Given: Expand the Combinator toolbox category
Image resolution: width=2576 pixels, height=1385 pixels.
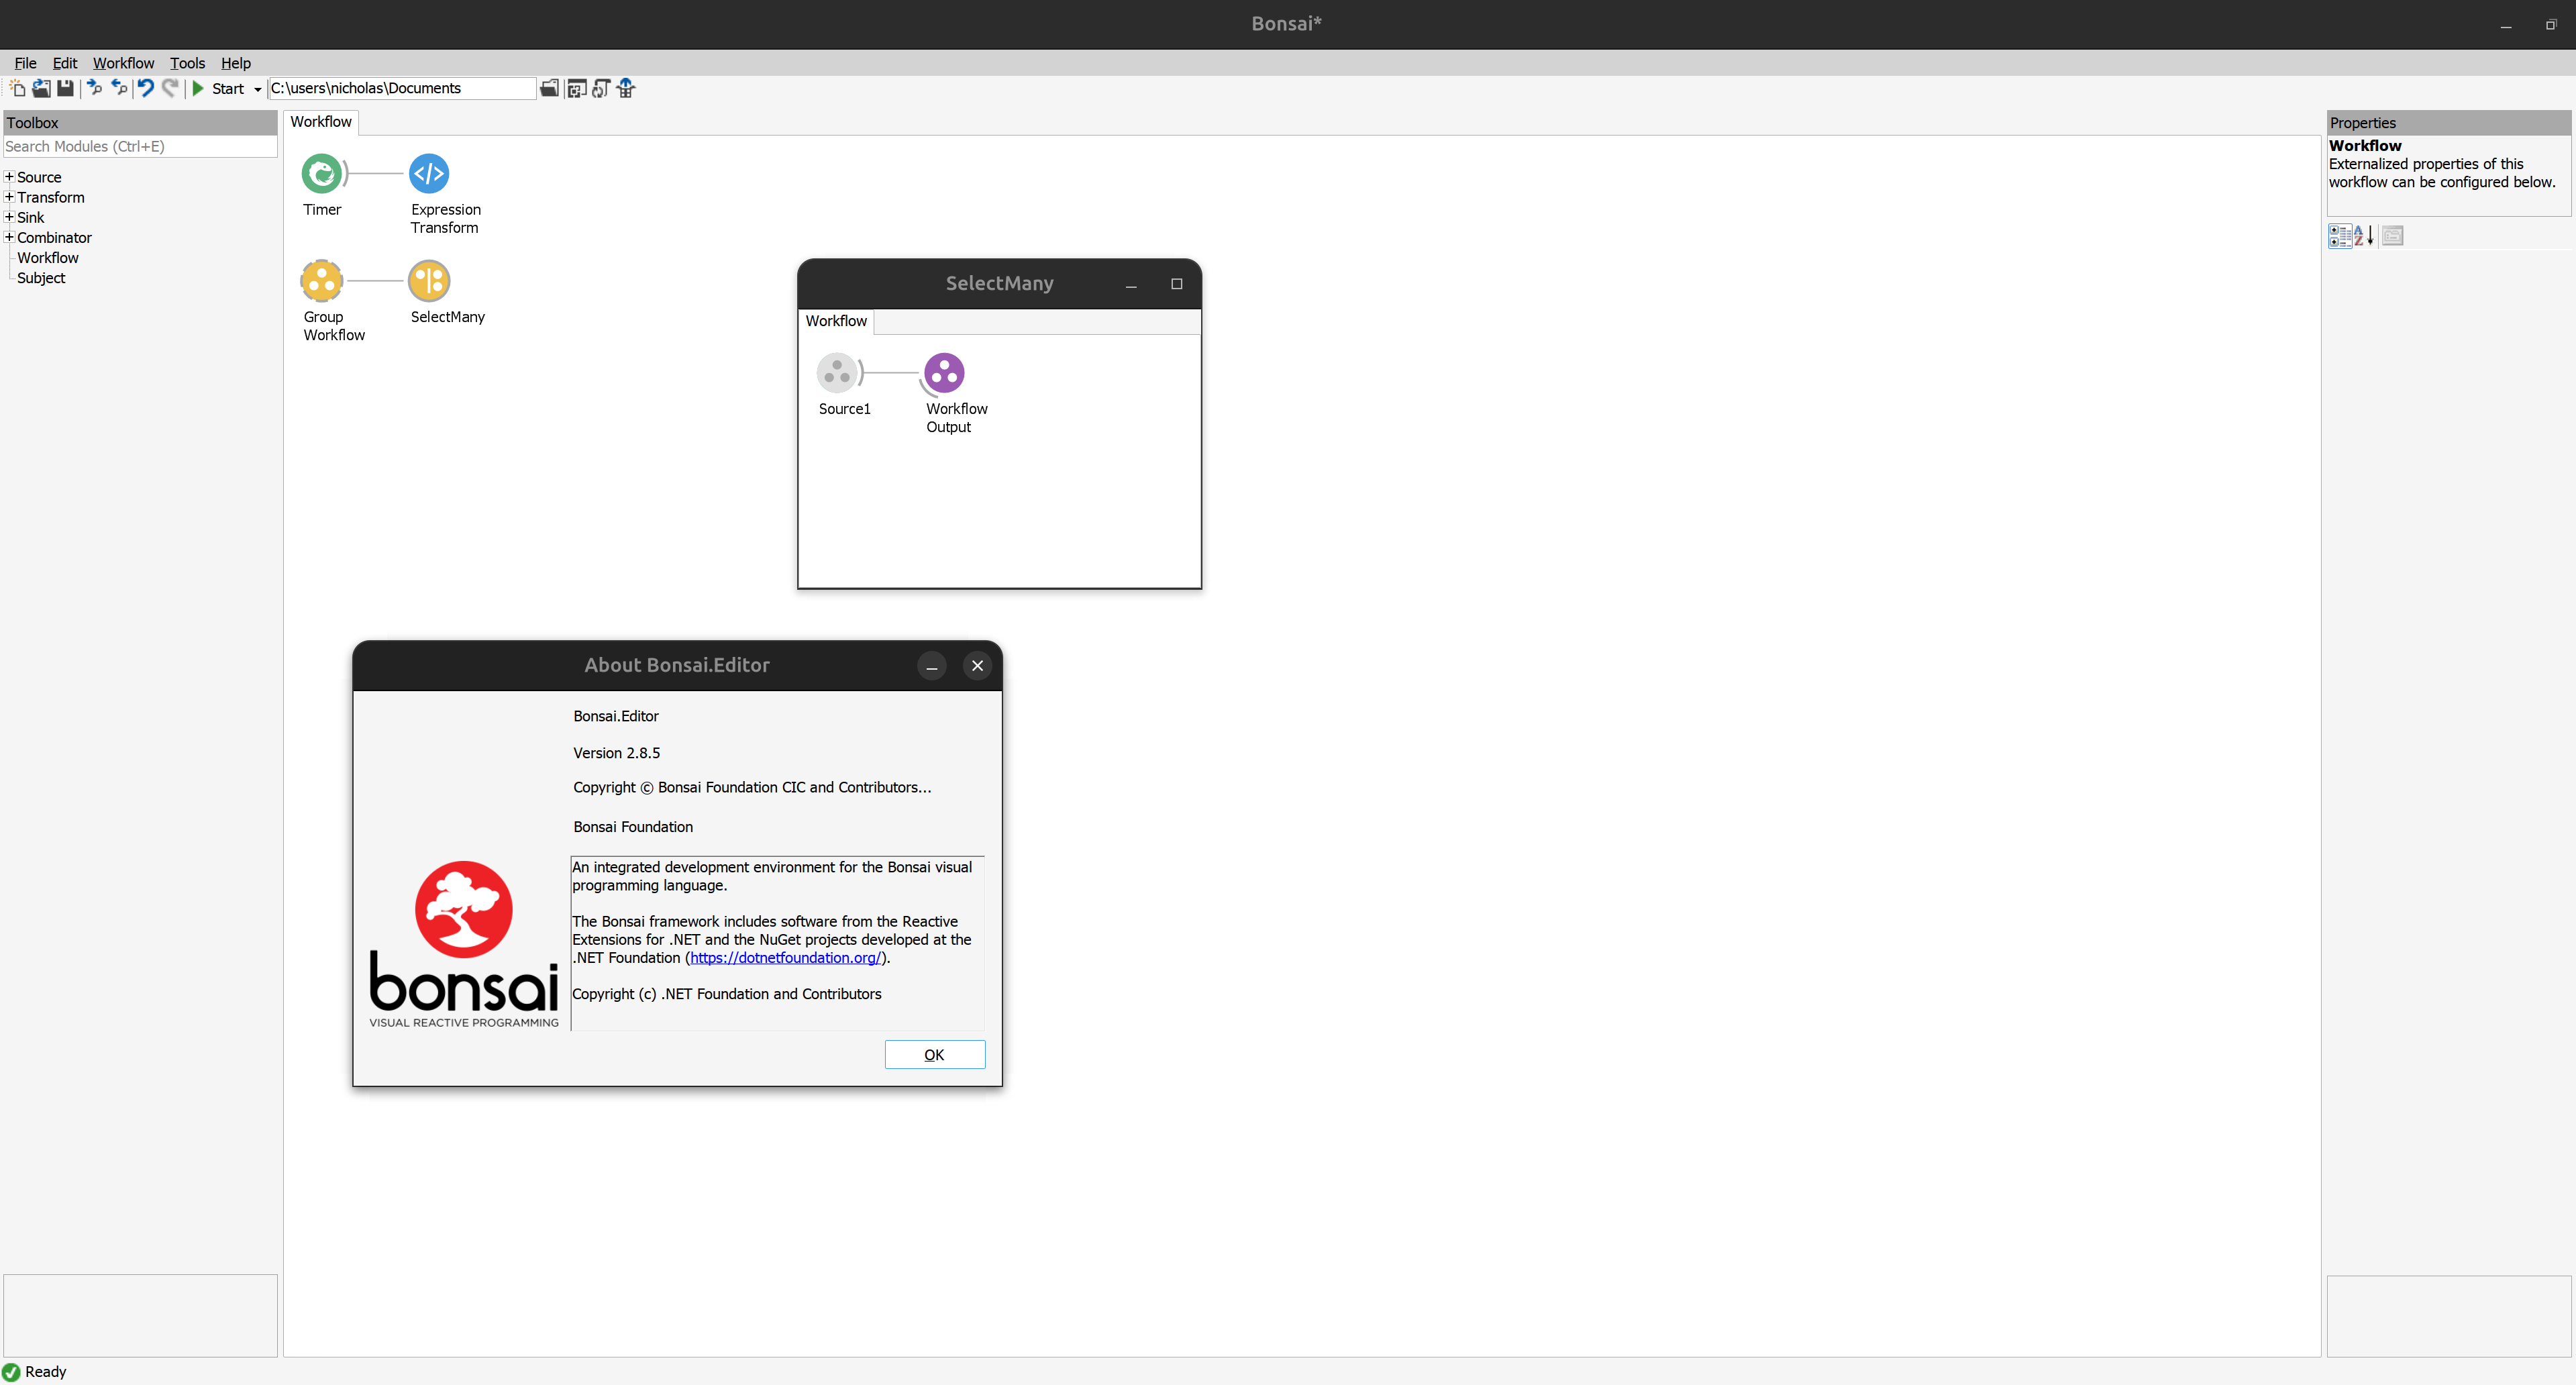Looking at the screenshot, I should coord(9,237).
